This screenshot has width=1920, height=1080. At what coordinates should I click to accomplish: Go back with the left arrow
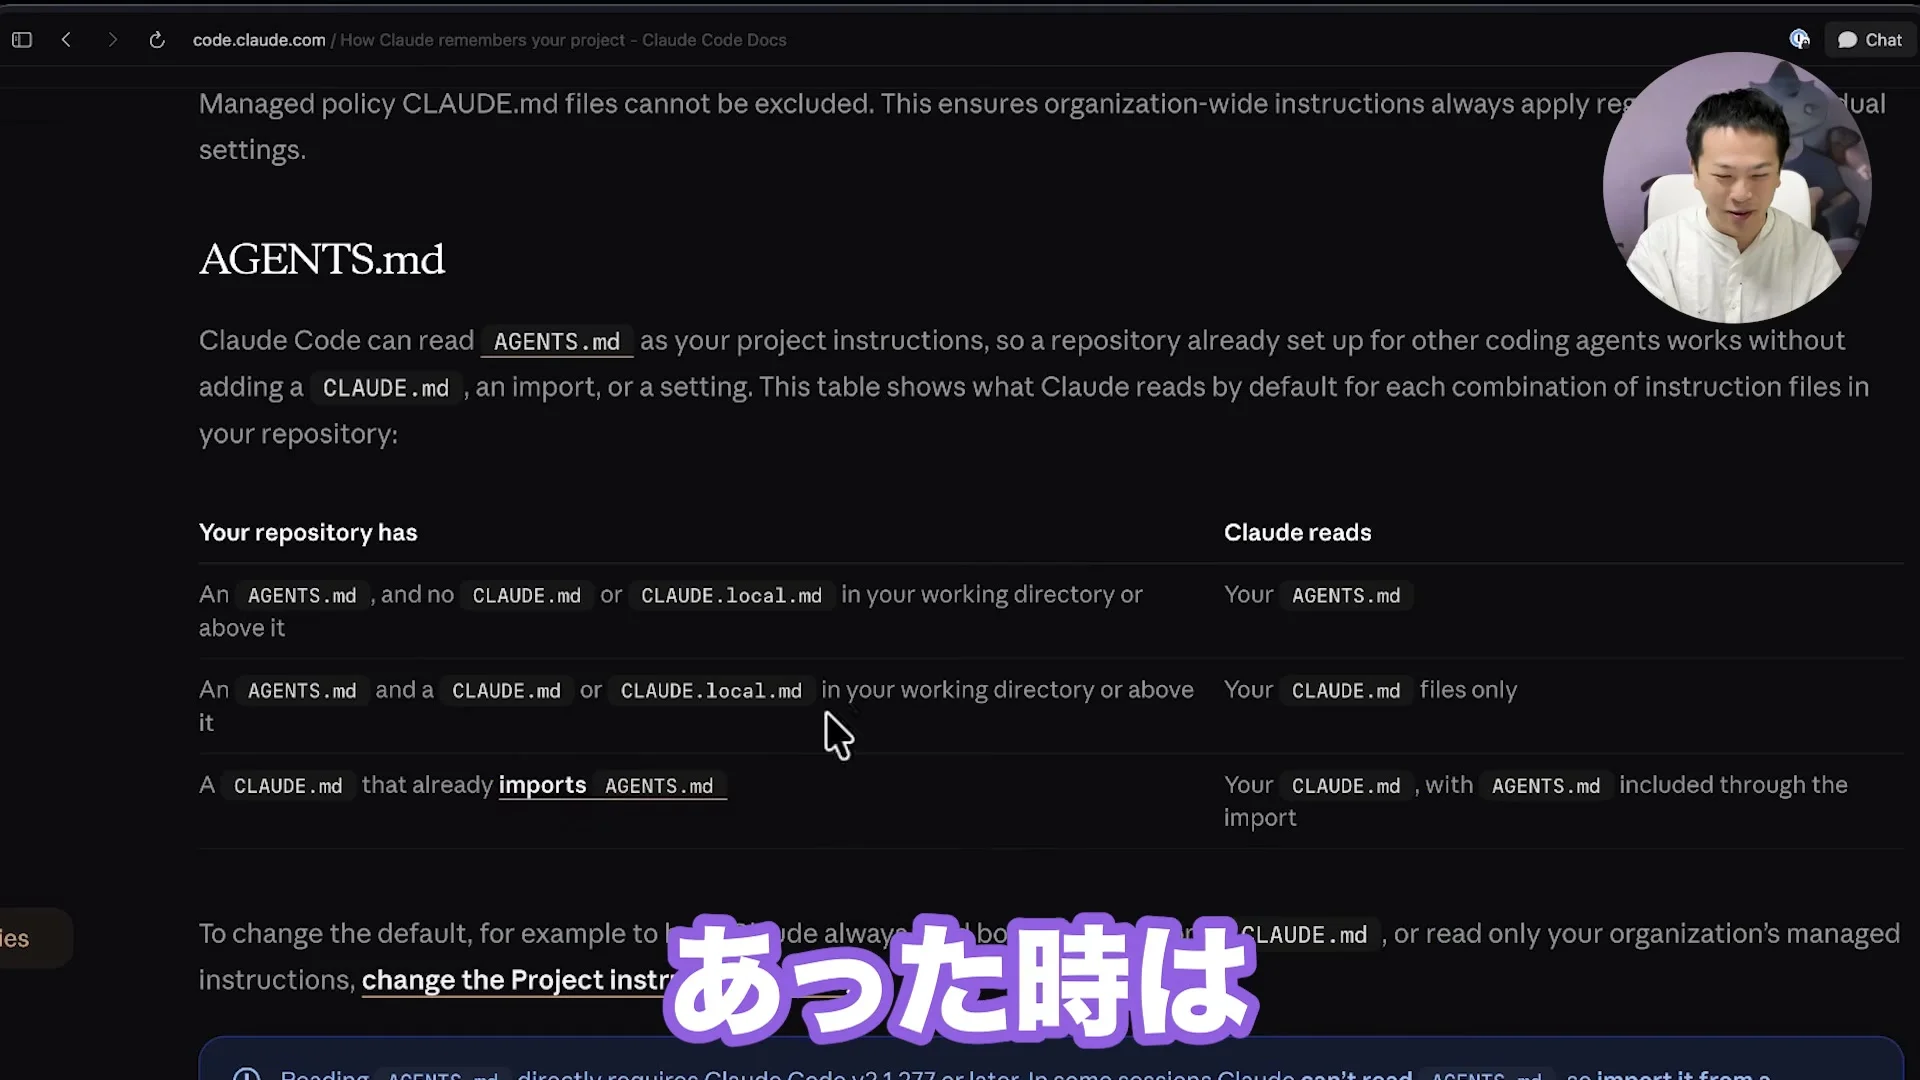[x=66, y=40]
